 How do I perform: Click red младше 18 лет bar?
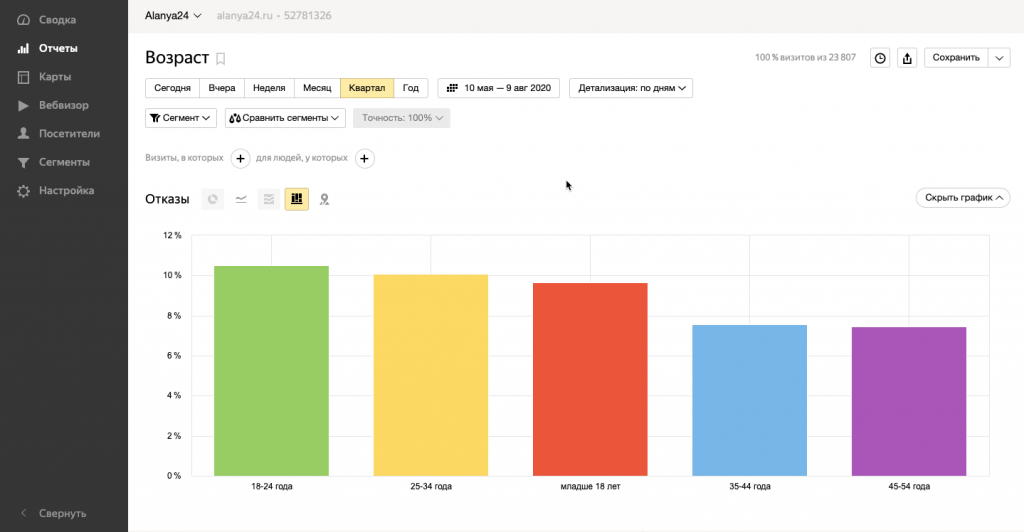(590, 379)
